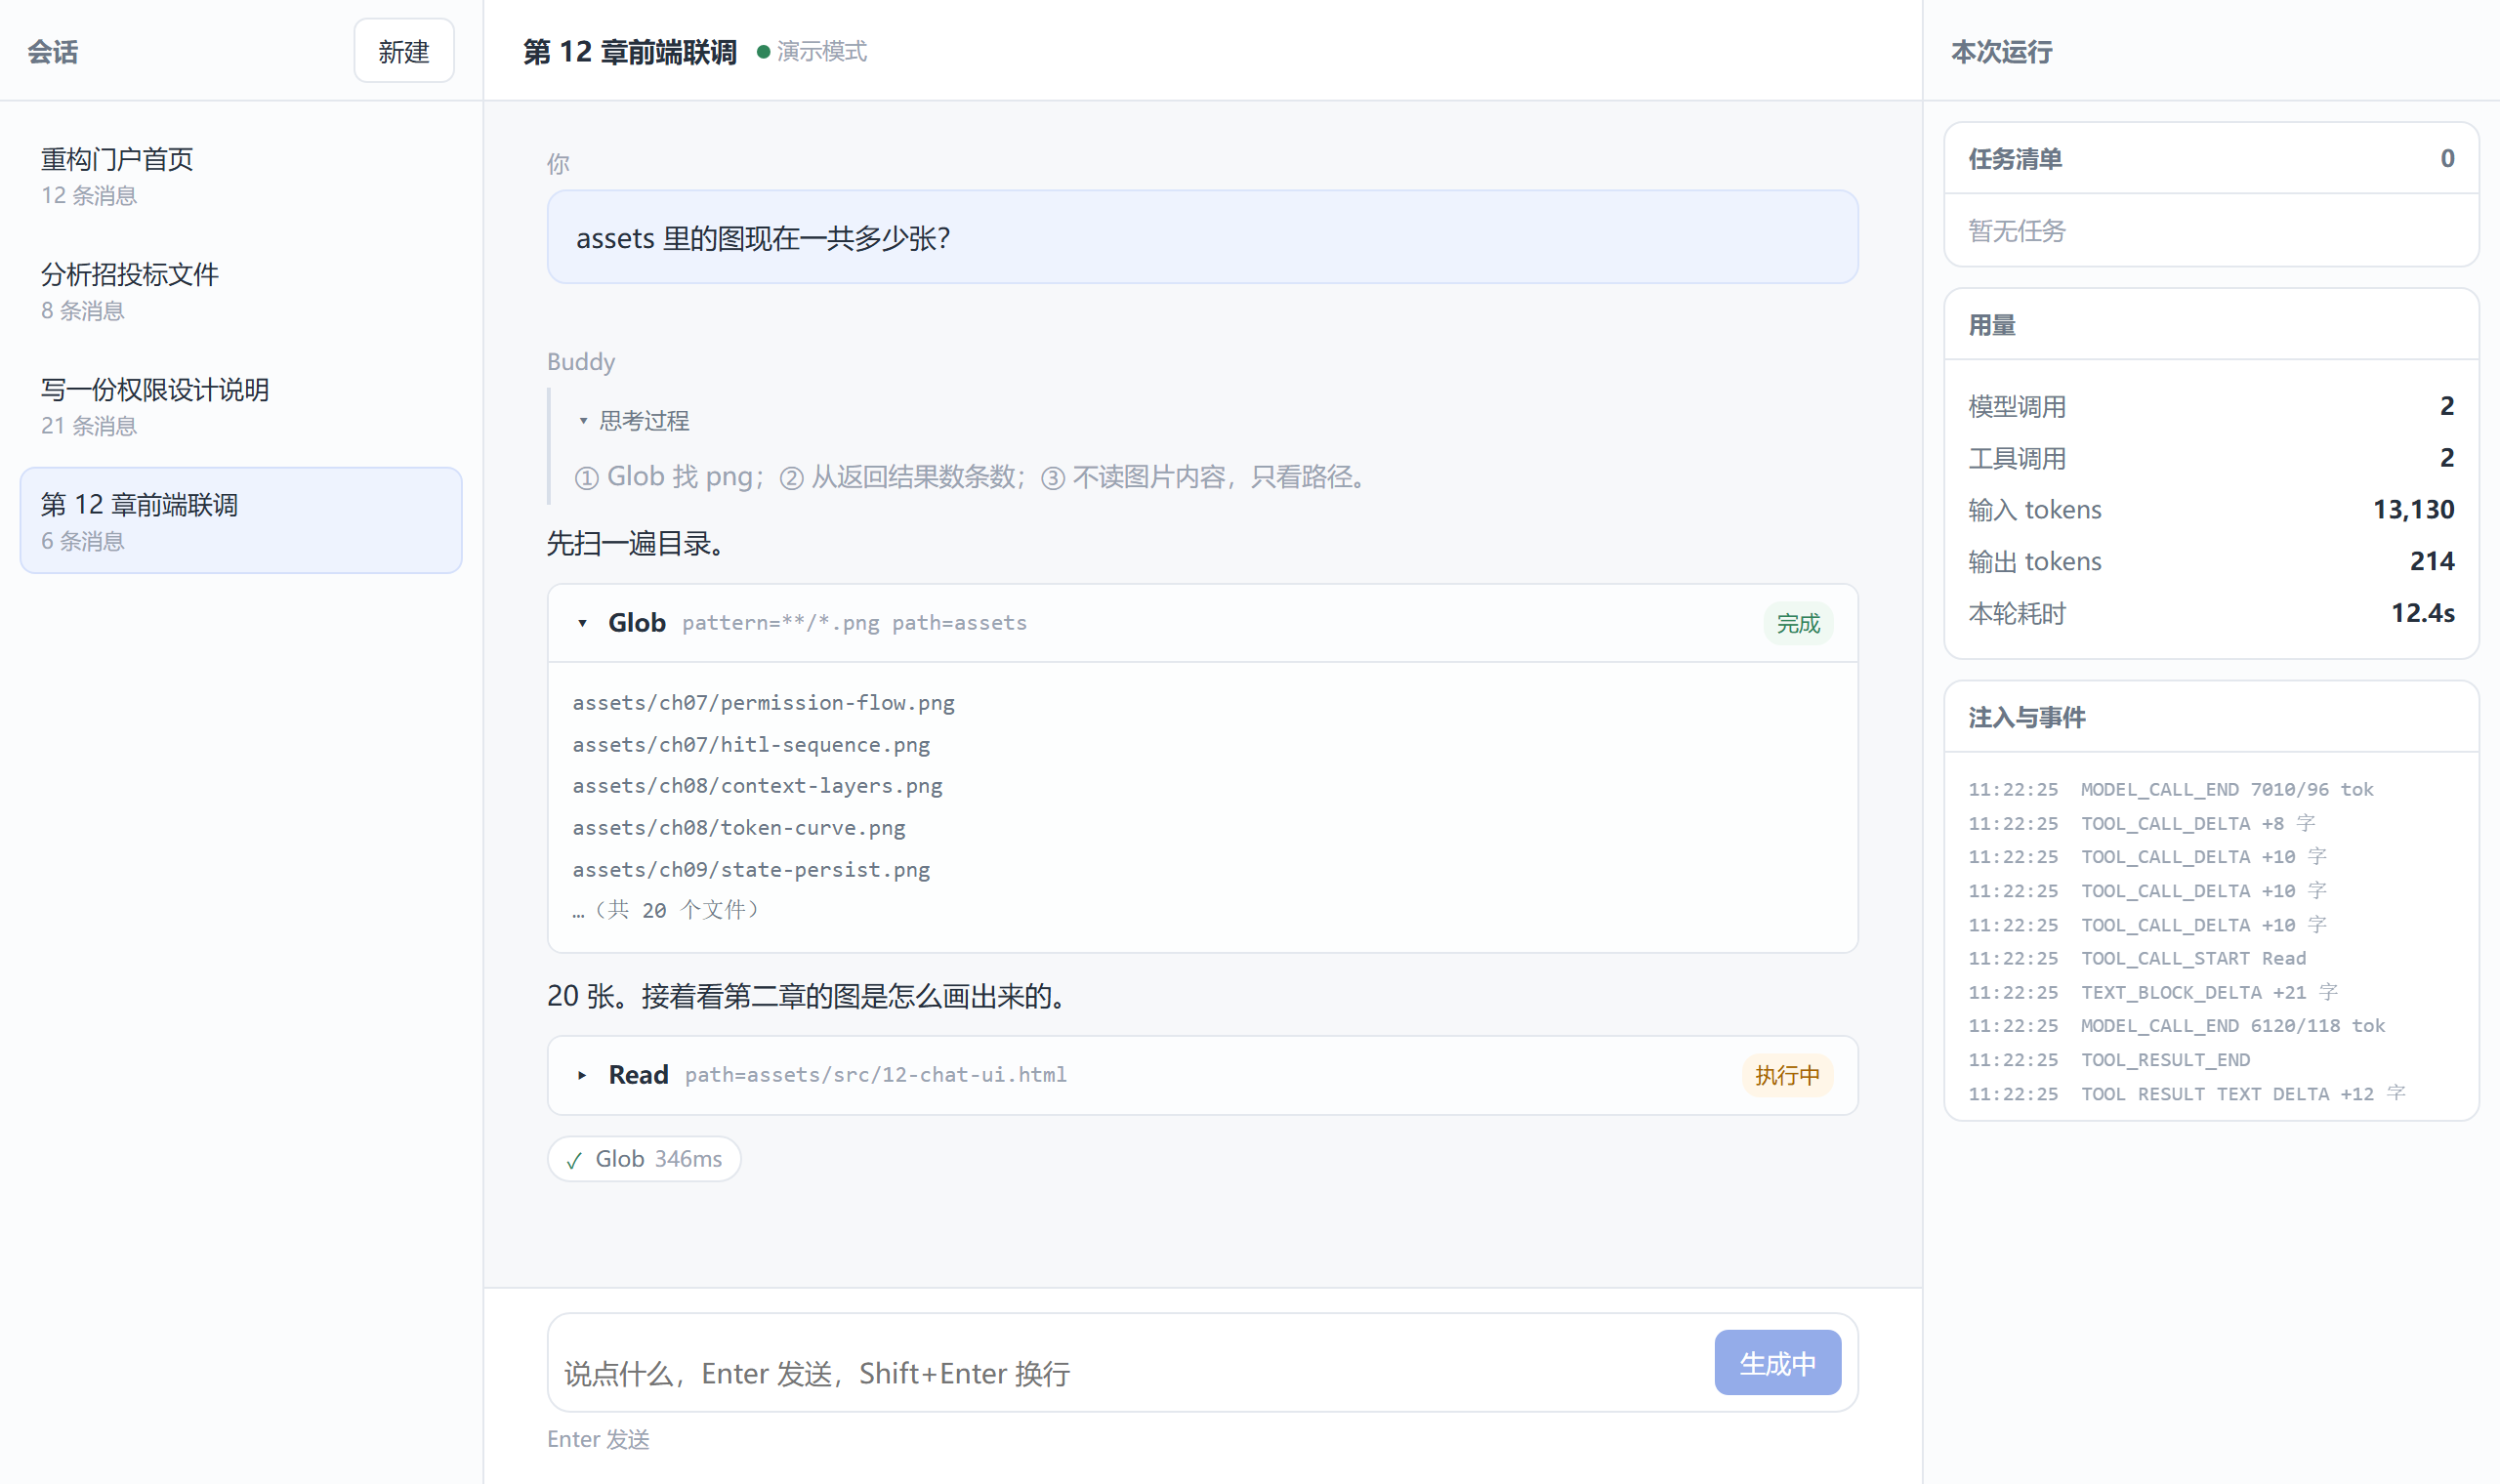This screenshot has width=2500, height=1484.
Task: Click the 模型调用 usage row
Action: pyautogui.click(x=2211, y=406)
